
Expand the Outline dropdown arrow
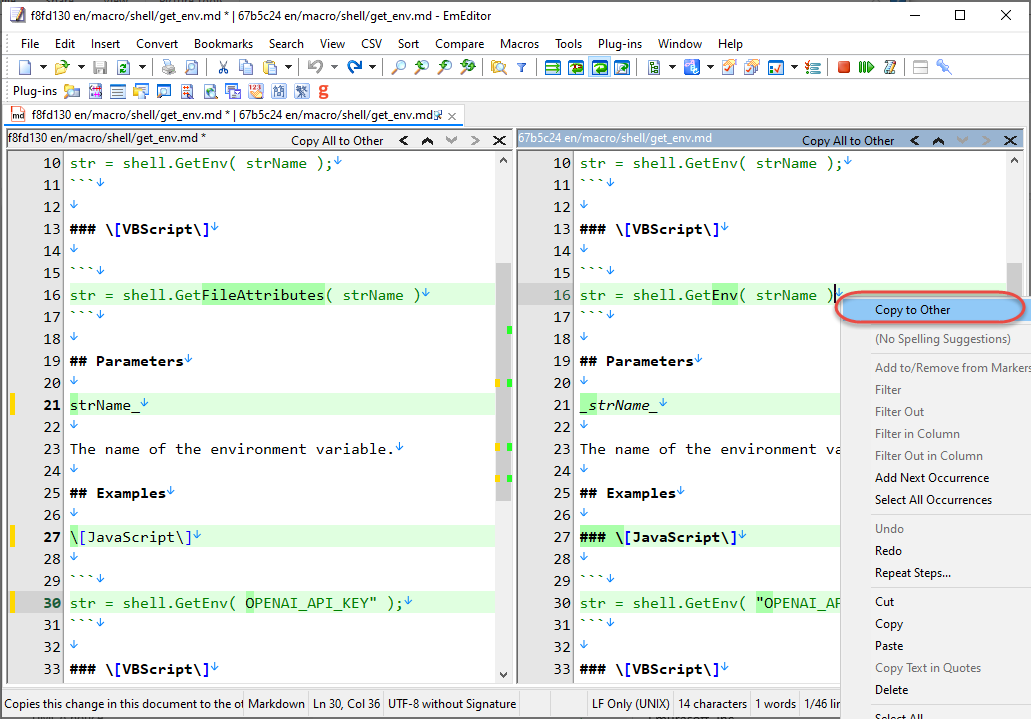pyautogui.click(x=672, y=67)
